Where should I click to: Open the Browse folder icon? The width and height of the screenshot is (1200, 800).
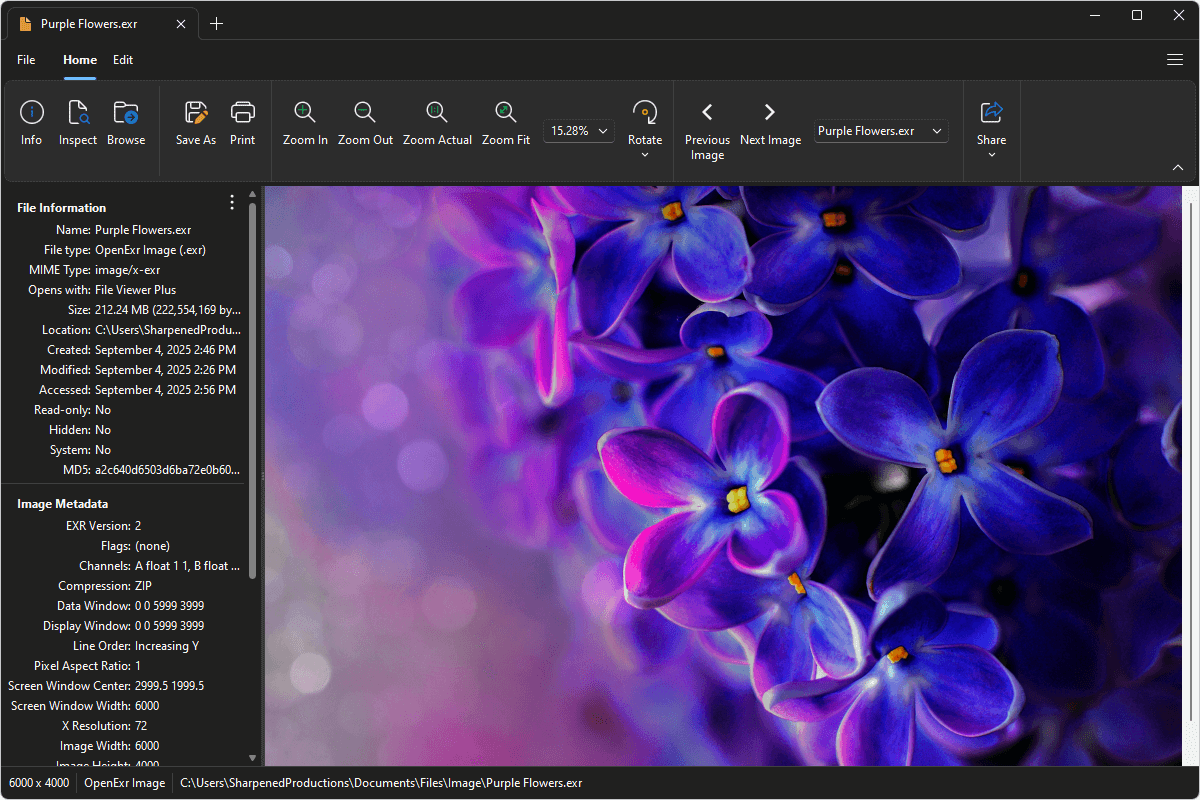coord(126,113)
